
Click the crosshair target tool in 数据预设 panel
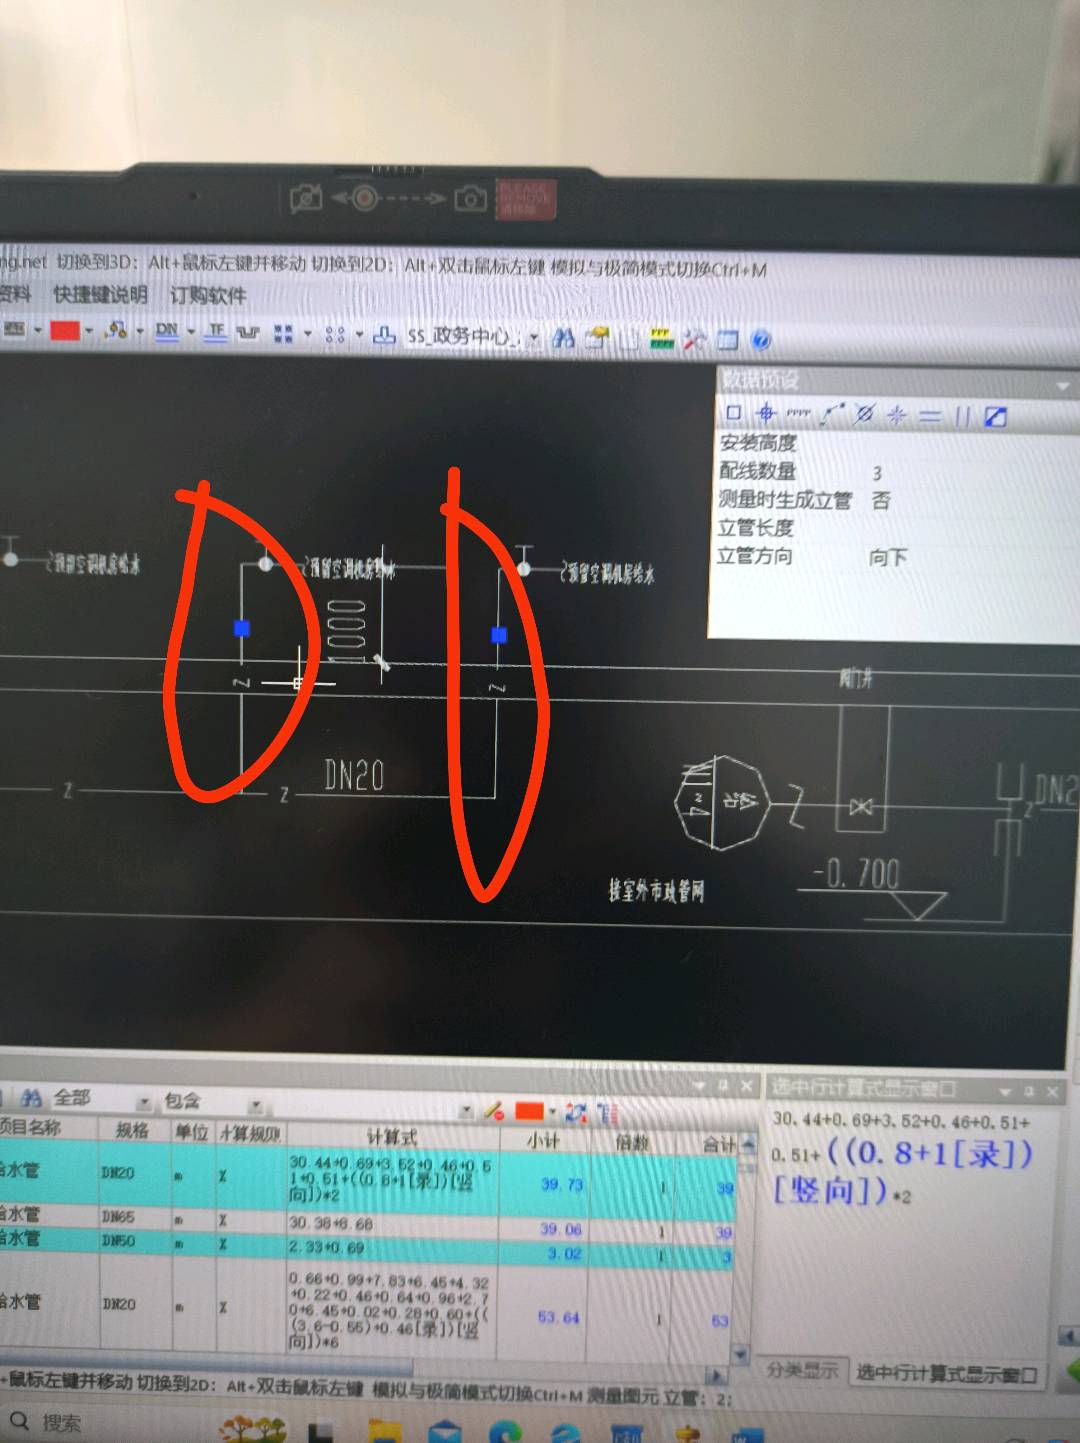click(766, 412)
